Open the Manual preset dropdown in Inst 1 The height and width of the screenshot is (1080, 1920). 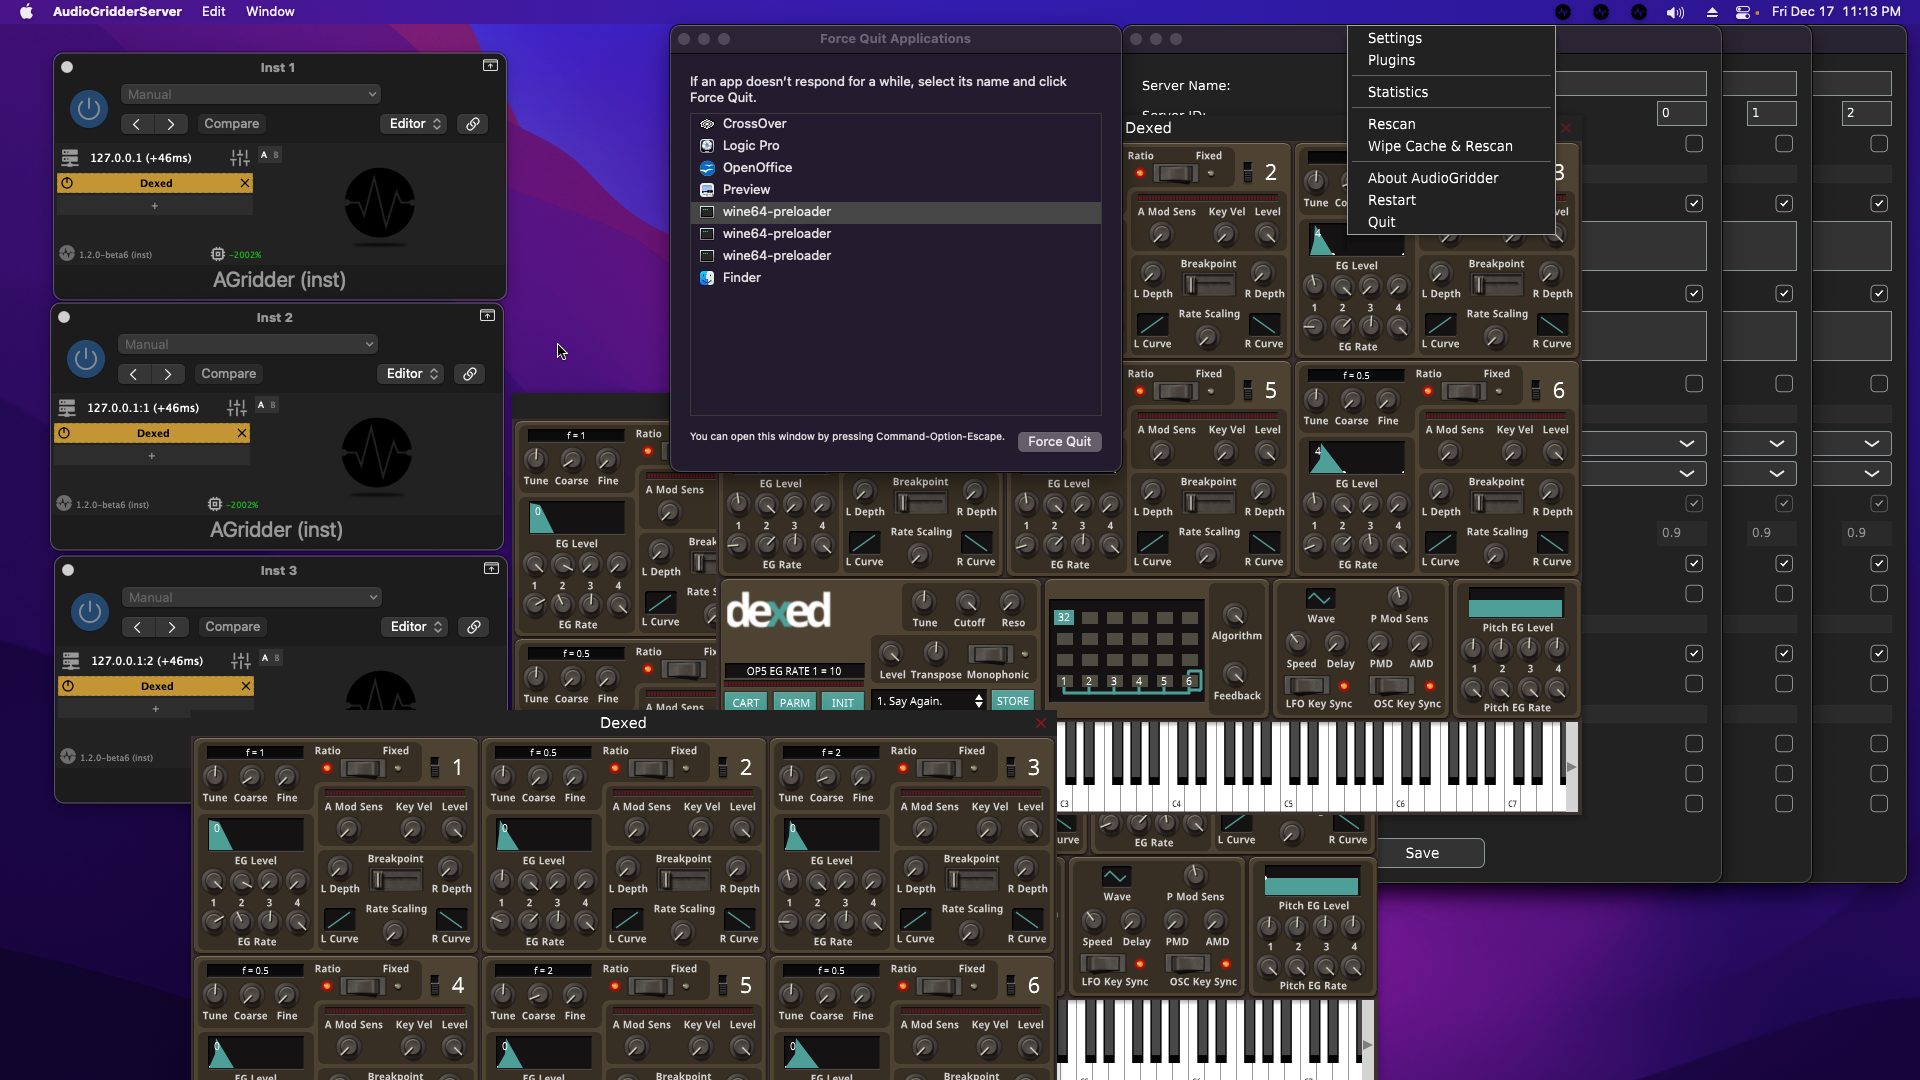(x=250, y=94)
